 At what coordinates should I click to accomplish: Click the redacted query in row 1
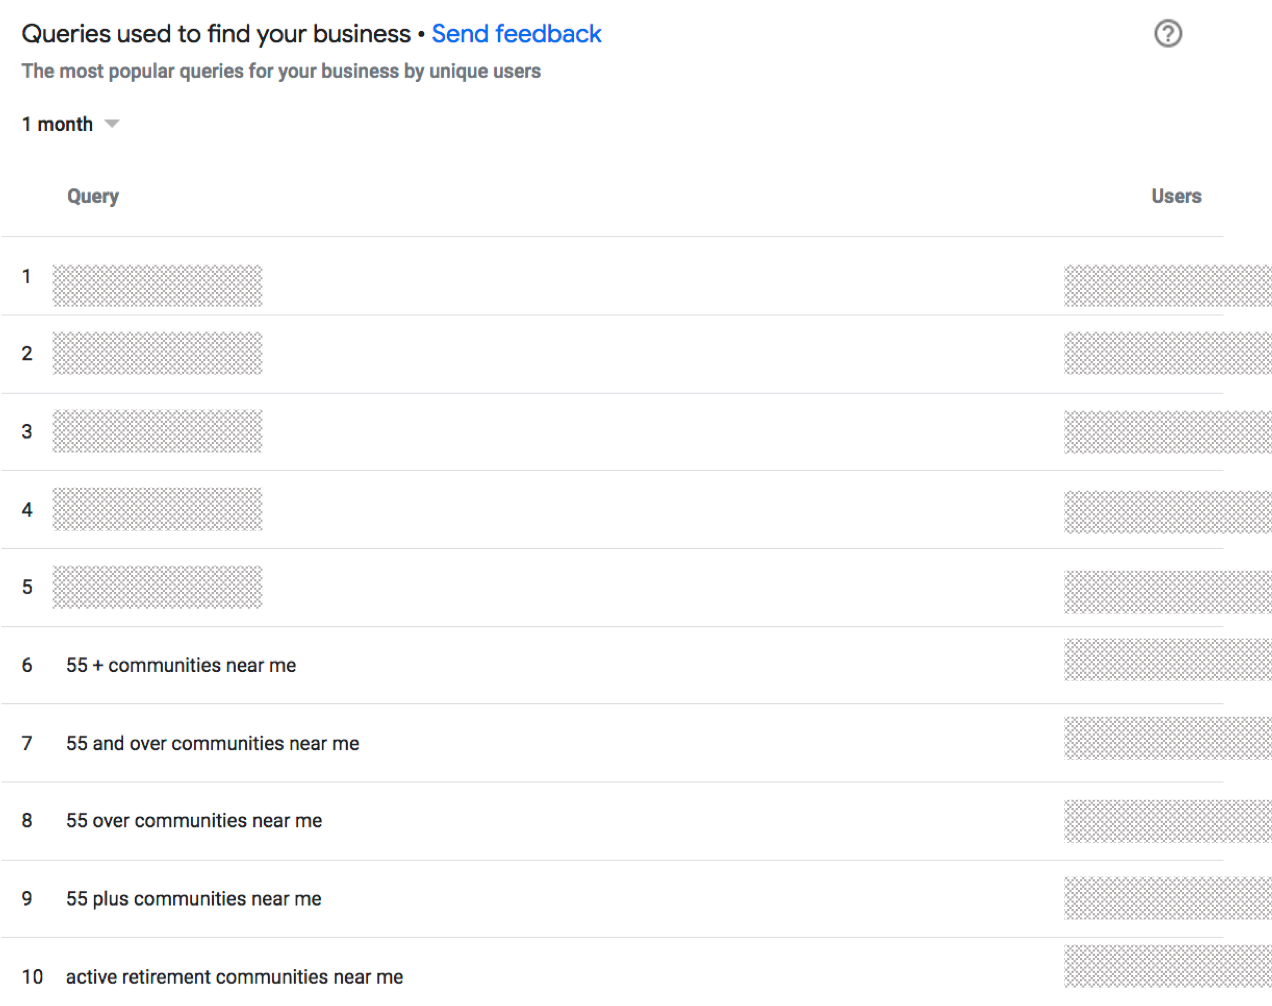point(157,286)
